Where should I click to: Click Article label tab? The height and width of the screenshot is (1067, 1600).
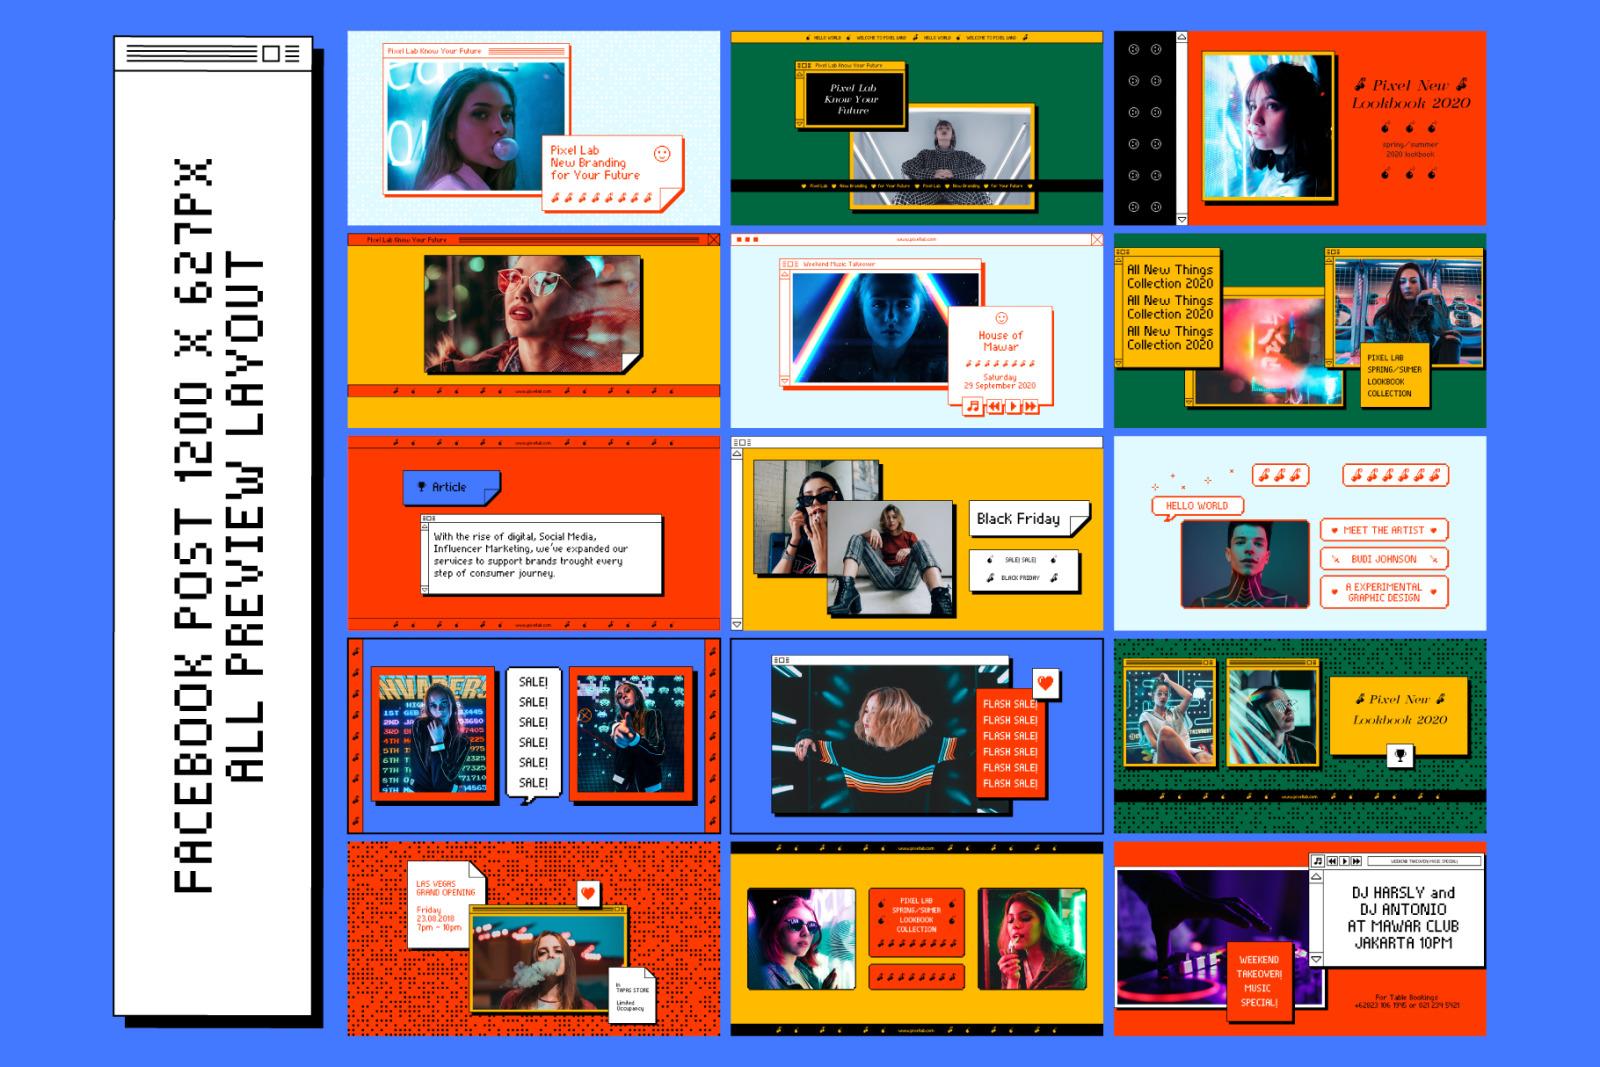pyautogui.click(x=449, y=487)
